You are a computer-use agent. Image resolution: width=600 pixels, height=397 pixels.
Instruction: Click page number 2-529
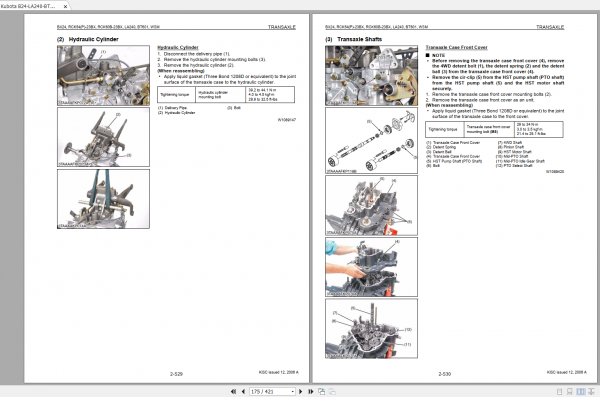(176, 374)
